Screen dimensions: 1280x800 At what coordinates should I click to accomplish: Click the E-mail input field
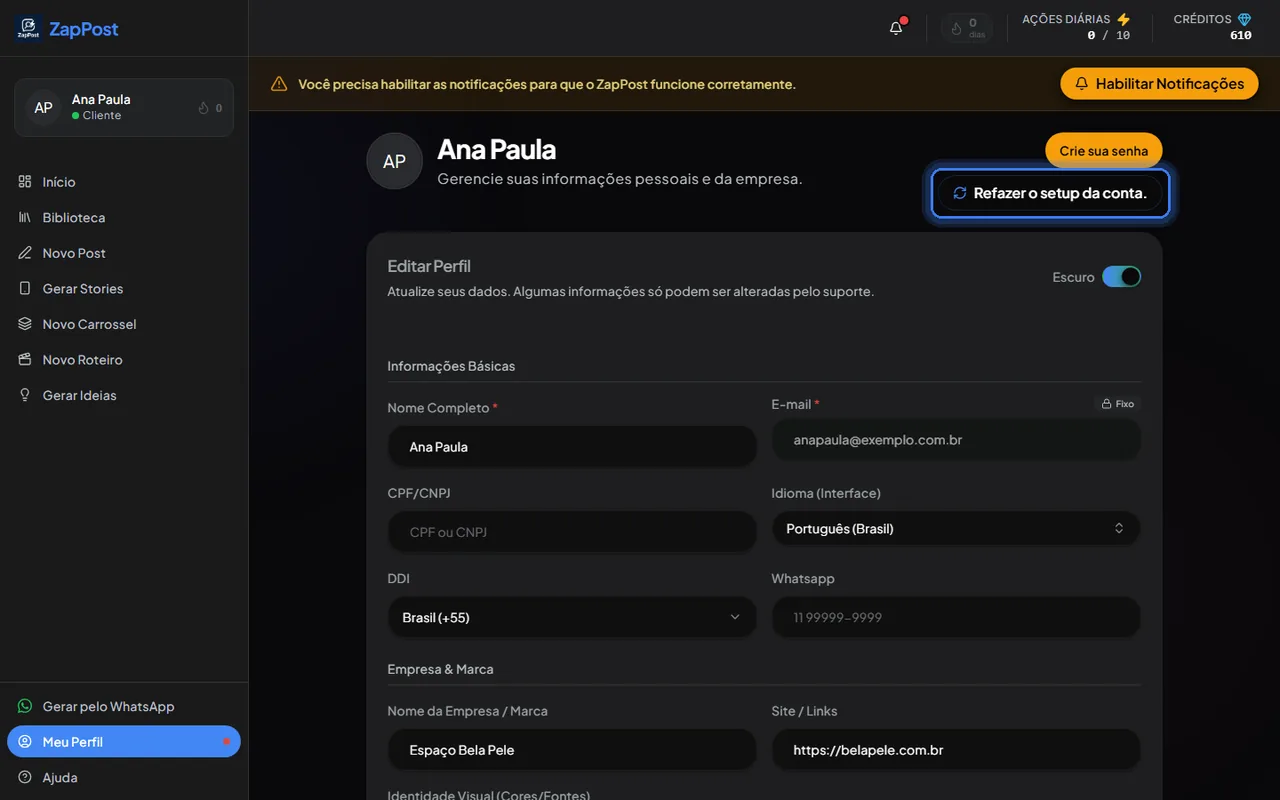[x=956, y=439]
